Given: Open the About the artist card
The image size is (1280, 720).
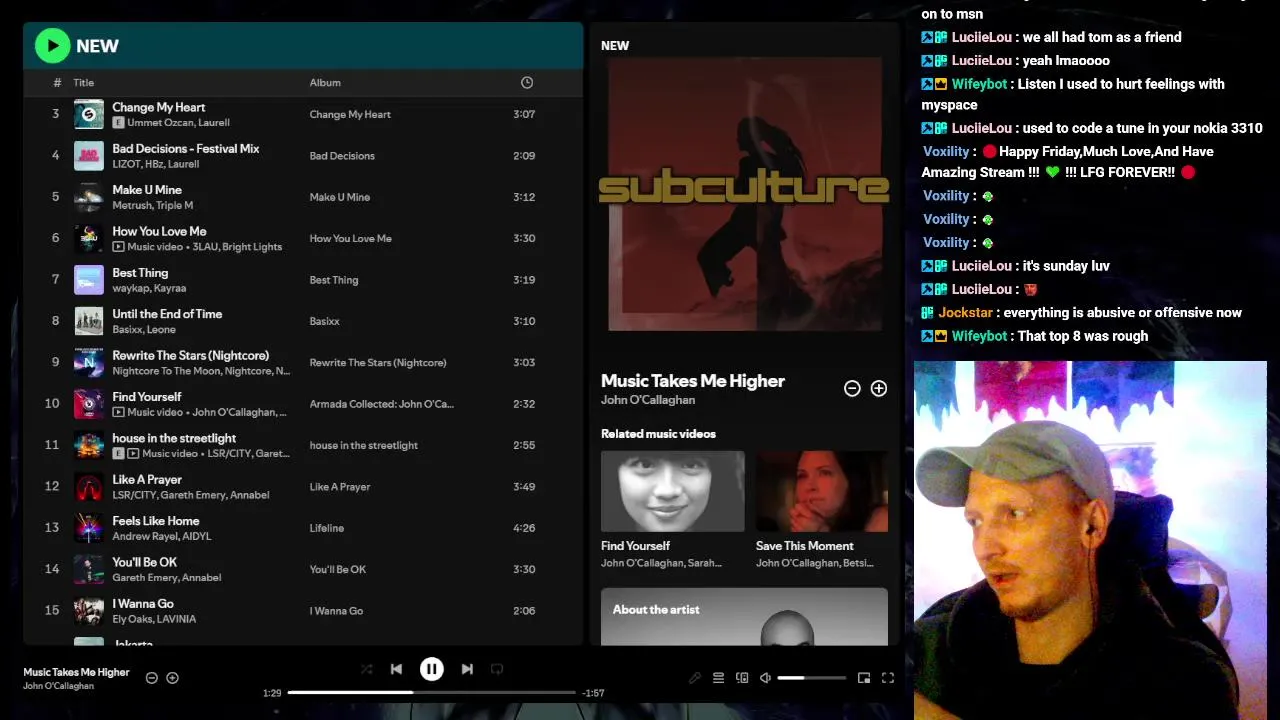Looking at the screenshot, I should pyautogui.click(x=744, y=617).
